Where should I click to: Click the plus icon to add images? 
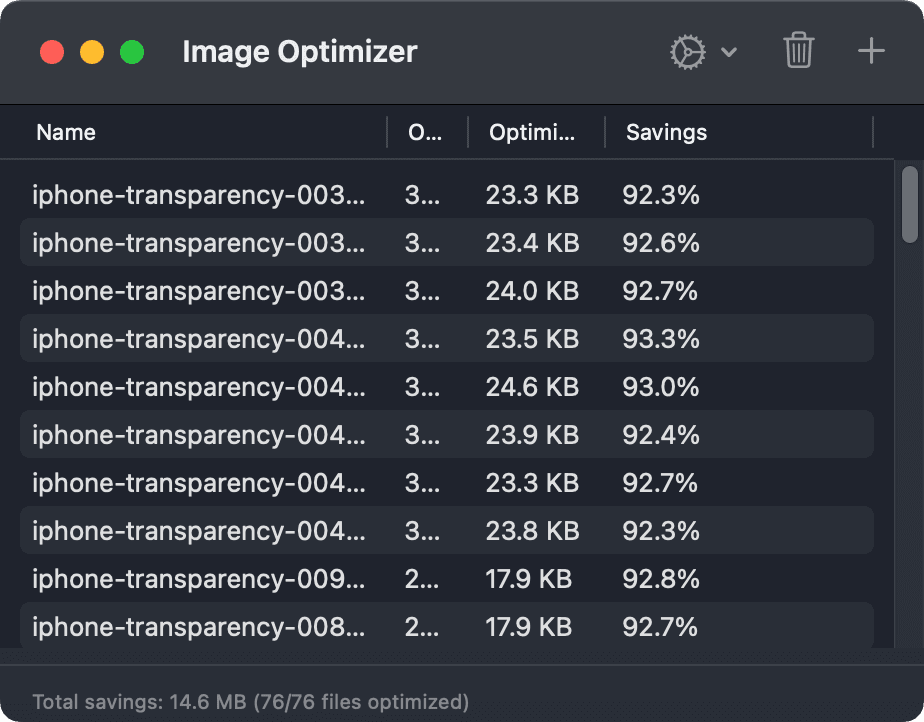pos(870,51)
